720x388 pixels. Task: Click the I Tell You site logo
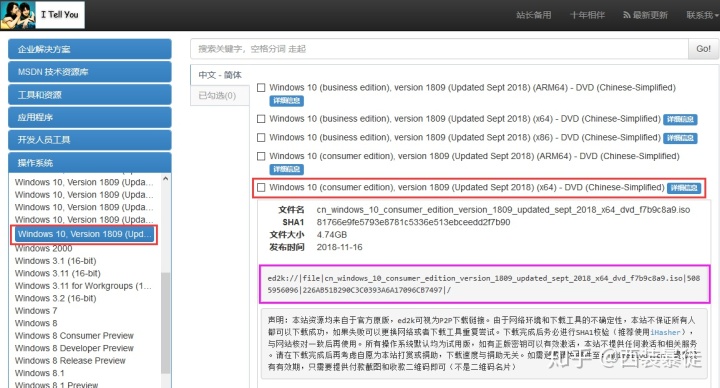(x=42, y=15)
